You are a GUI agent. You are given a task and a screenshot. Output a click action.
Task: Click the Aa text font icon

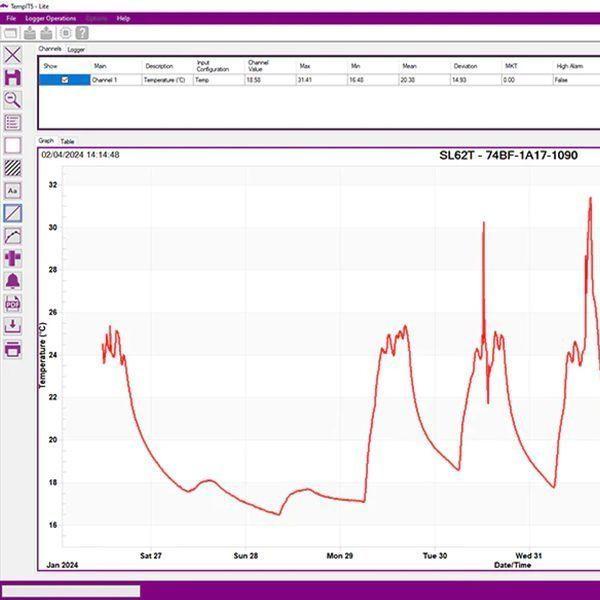point(13,190)
